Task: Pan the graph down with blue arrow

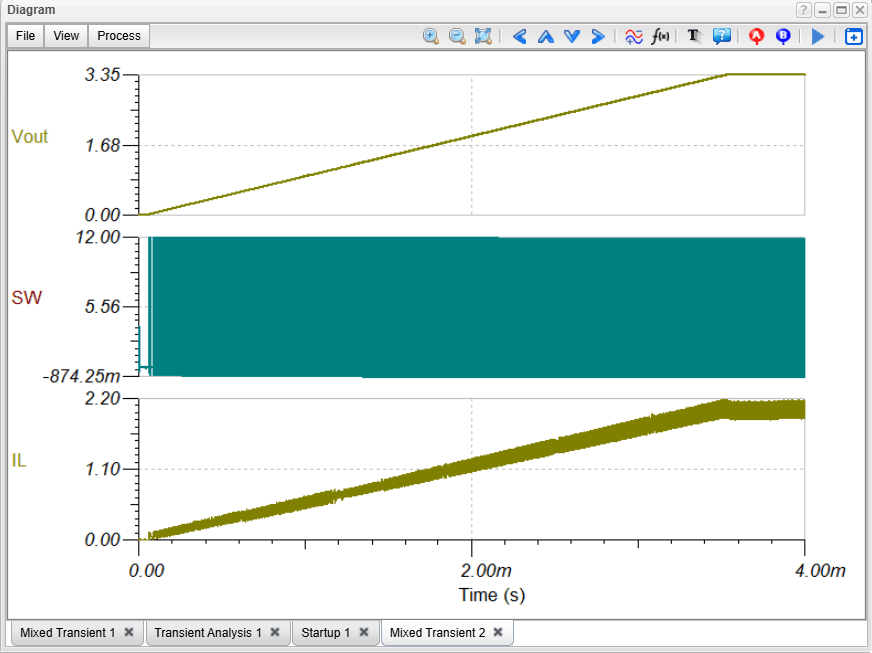Action: (x=571, y=36)
